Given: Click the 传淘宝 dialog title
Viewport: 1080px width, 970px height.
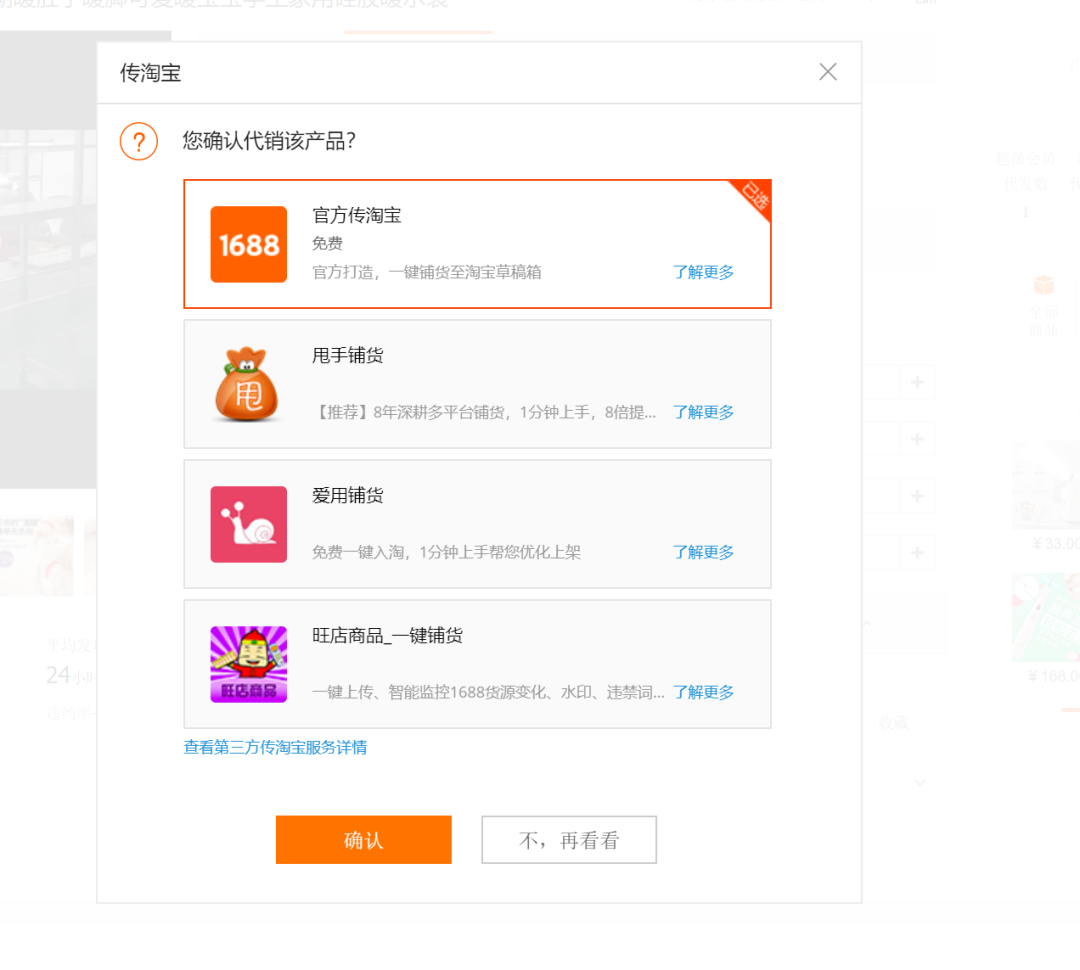Looking at the screenshot, I should (150, 72).
